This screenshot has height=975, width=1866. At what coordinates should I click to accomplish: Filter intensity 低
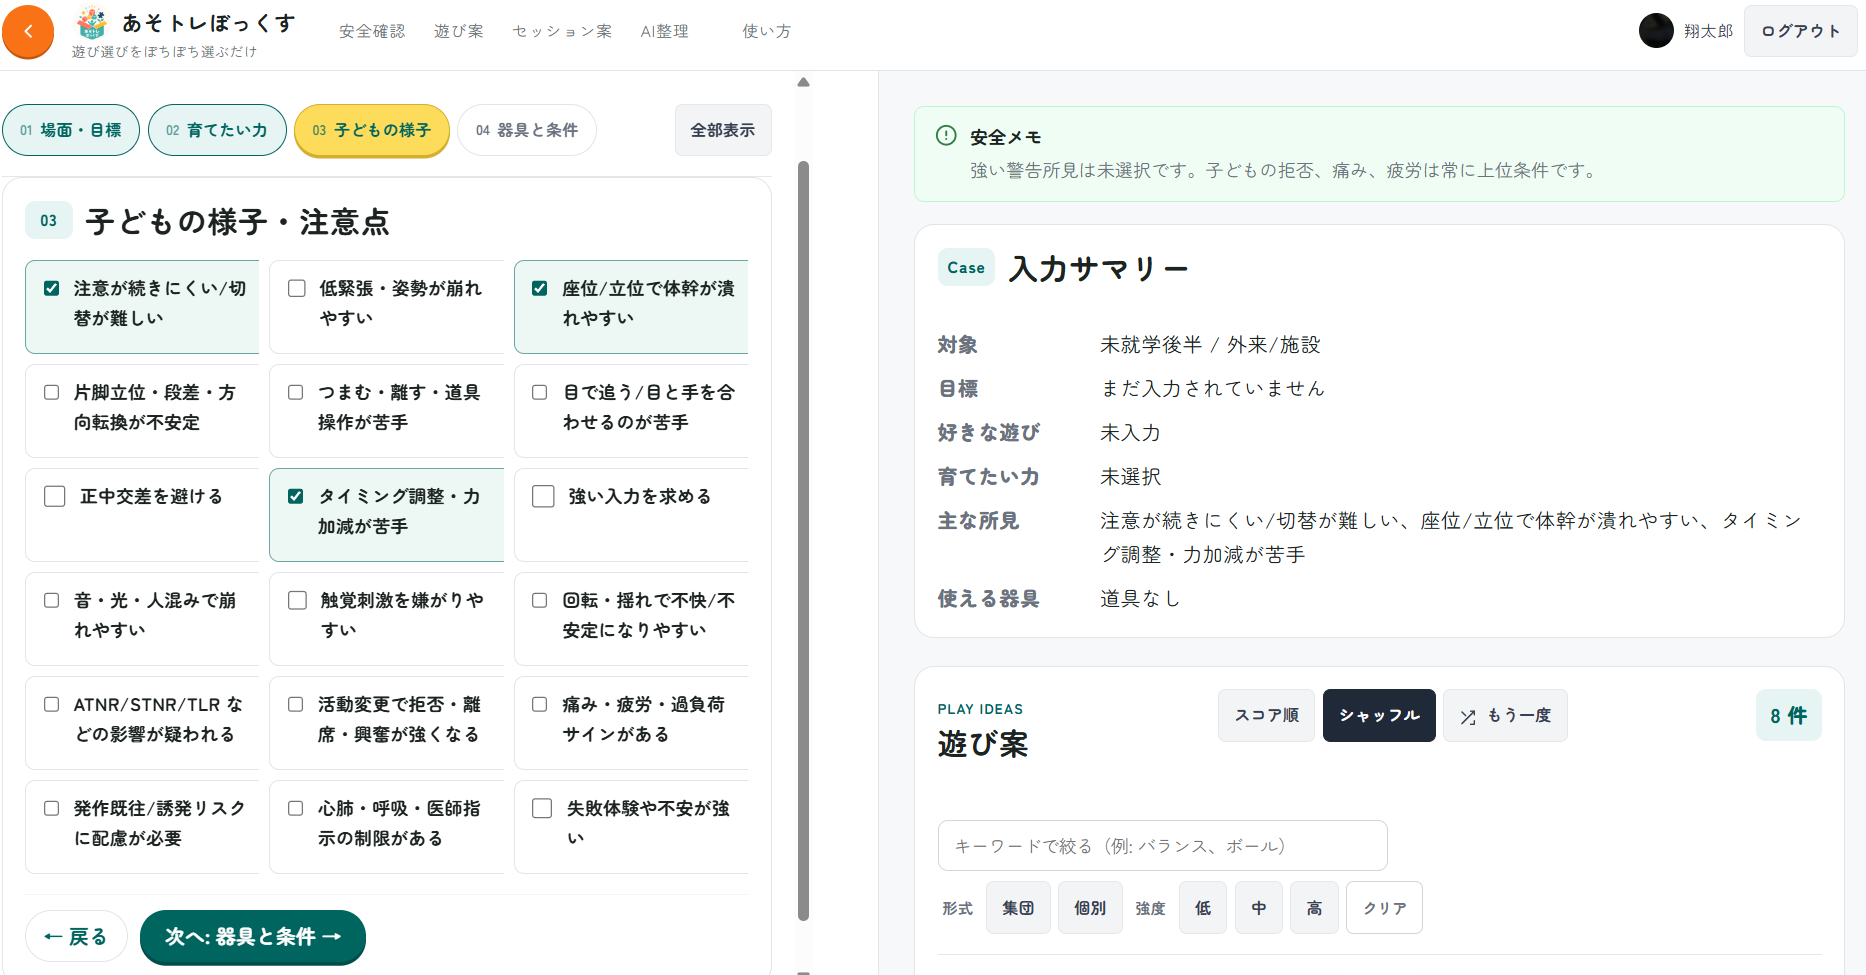1203,908
